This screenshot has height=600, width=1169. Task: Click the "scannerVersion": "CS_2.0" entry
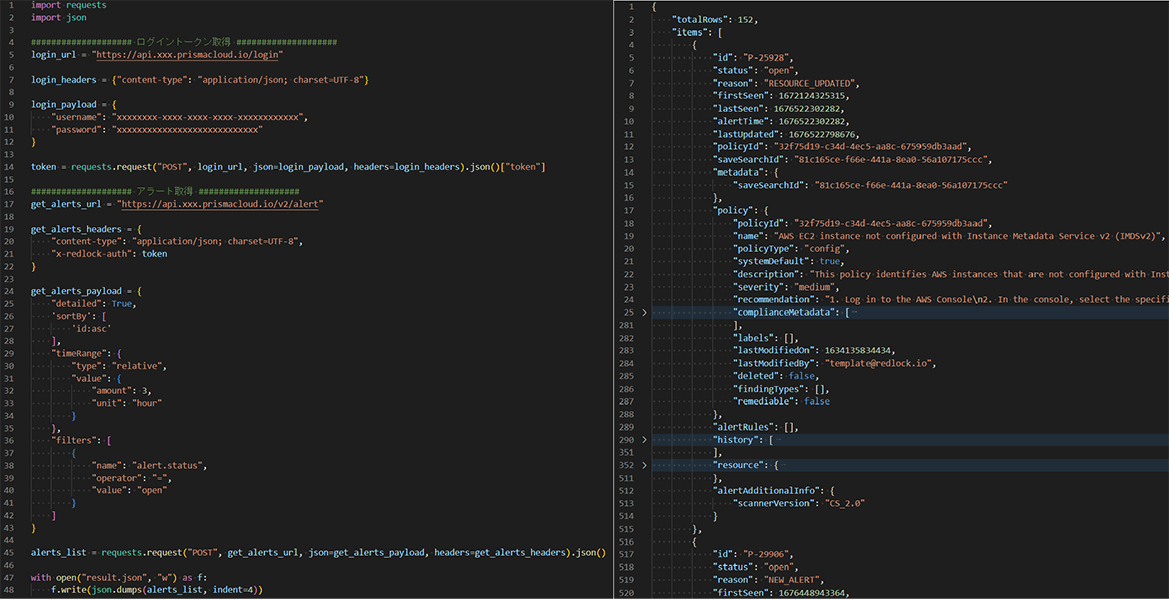[799, 503]
